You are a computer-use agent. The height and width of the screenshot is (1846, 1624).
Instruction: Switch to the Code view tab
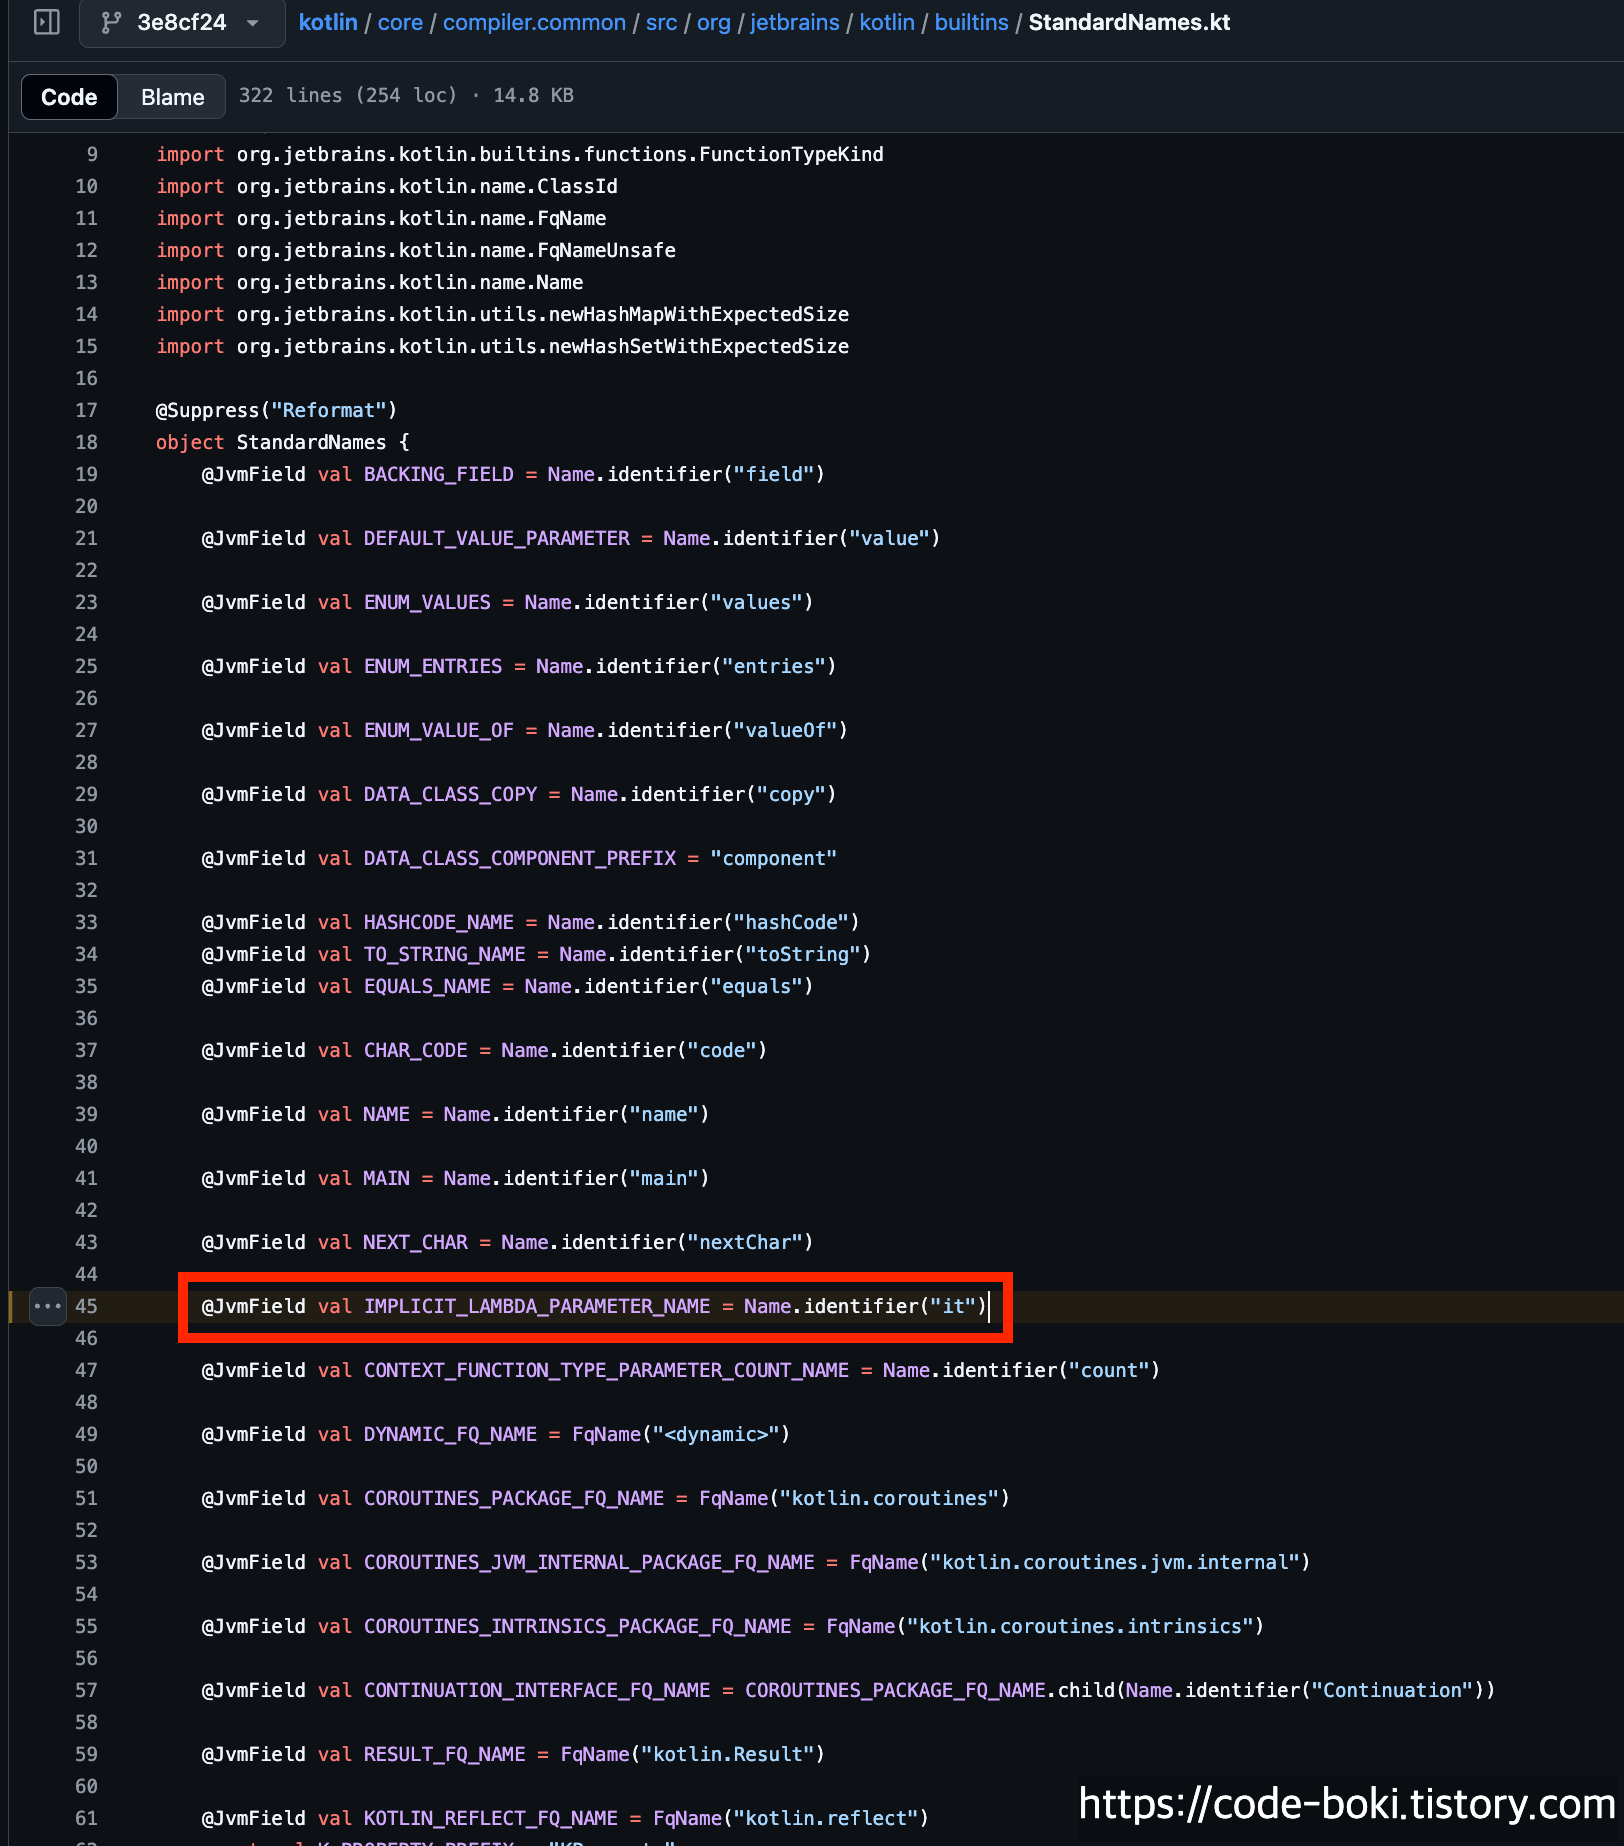click(69, 97)
